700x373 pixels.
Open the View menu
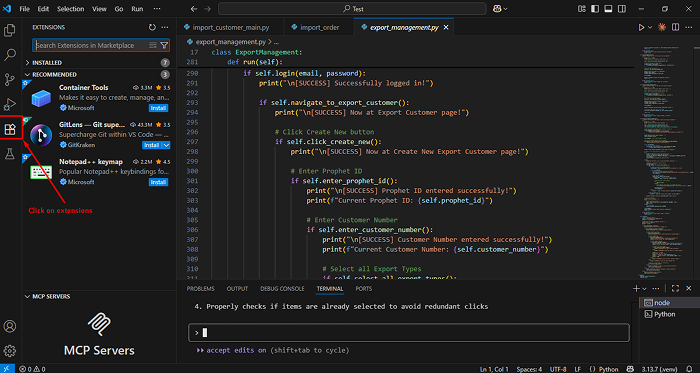(x=100, y=9)
